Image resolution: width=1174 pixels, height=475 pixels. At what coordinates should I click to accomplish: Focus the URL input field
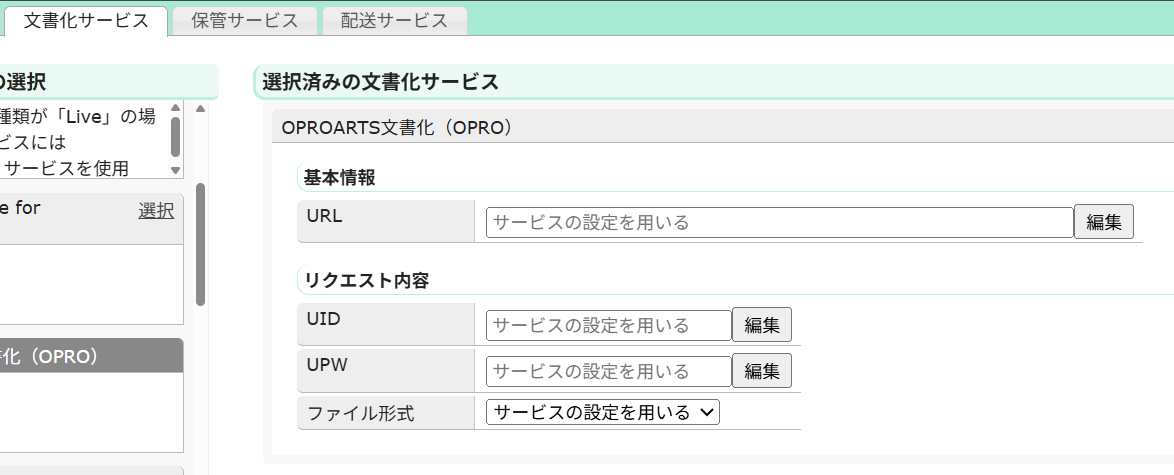779,223
